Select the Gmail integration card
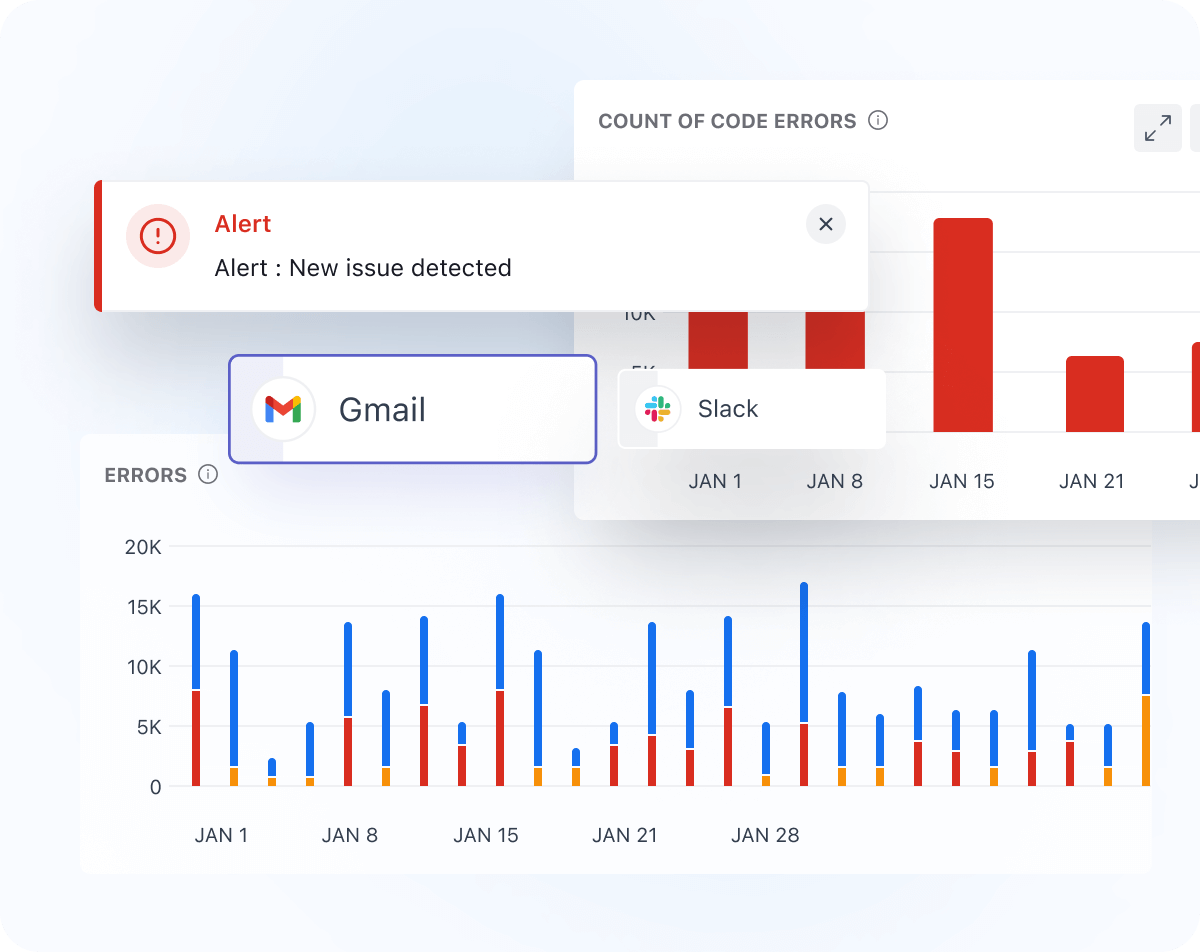 (413, 409)
